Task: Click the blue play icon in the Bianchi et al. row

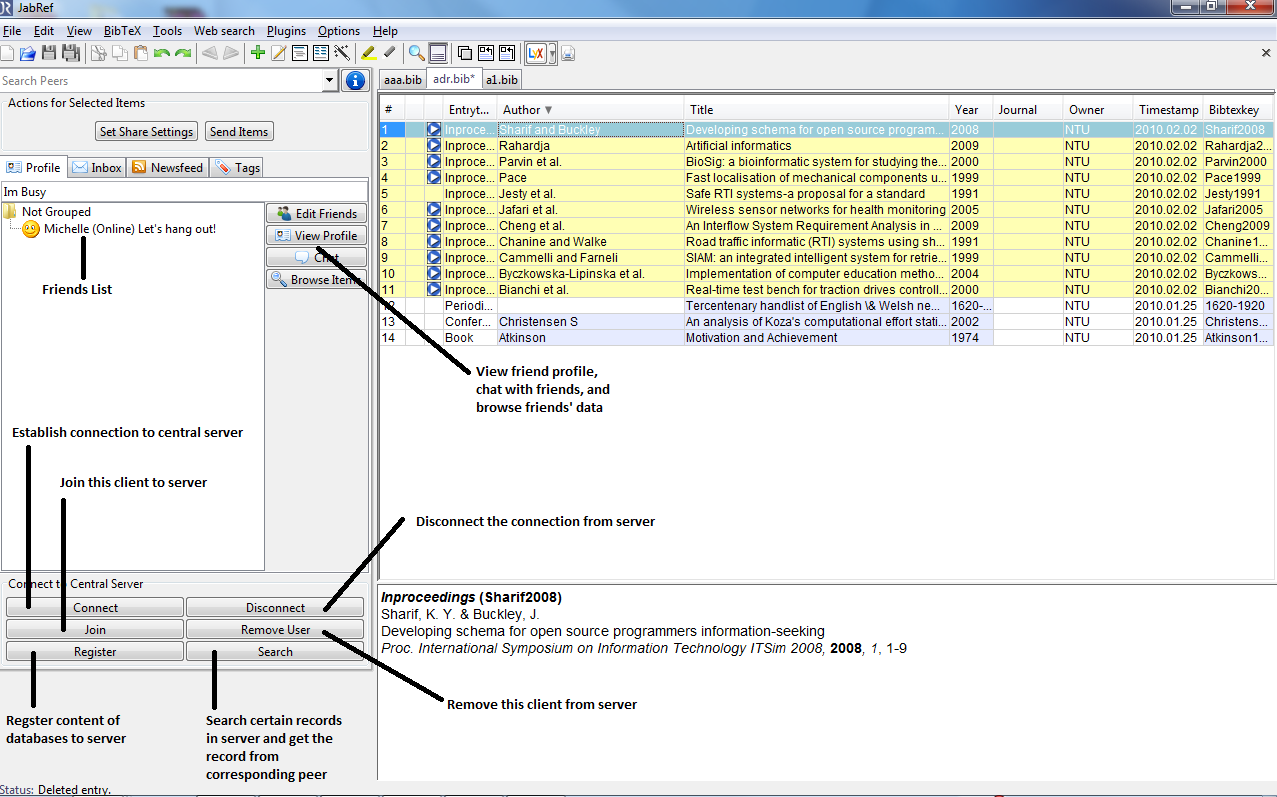Action: 434,290
